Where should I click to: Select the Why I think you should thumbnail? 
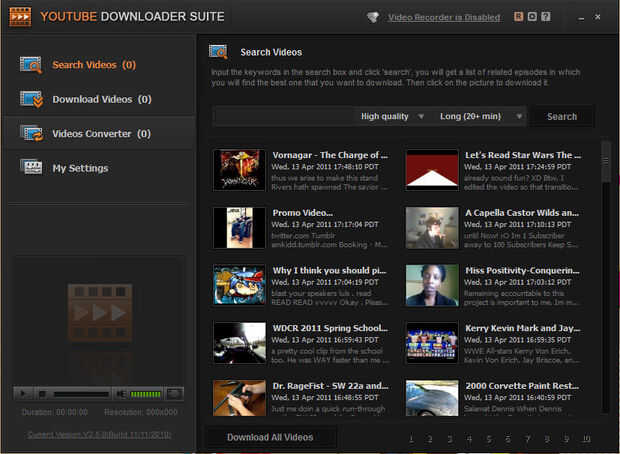239,285
